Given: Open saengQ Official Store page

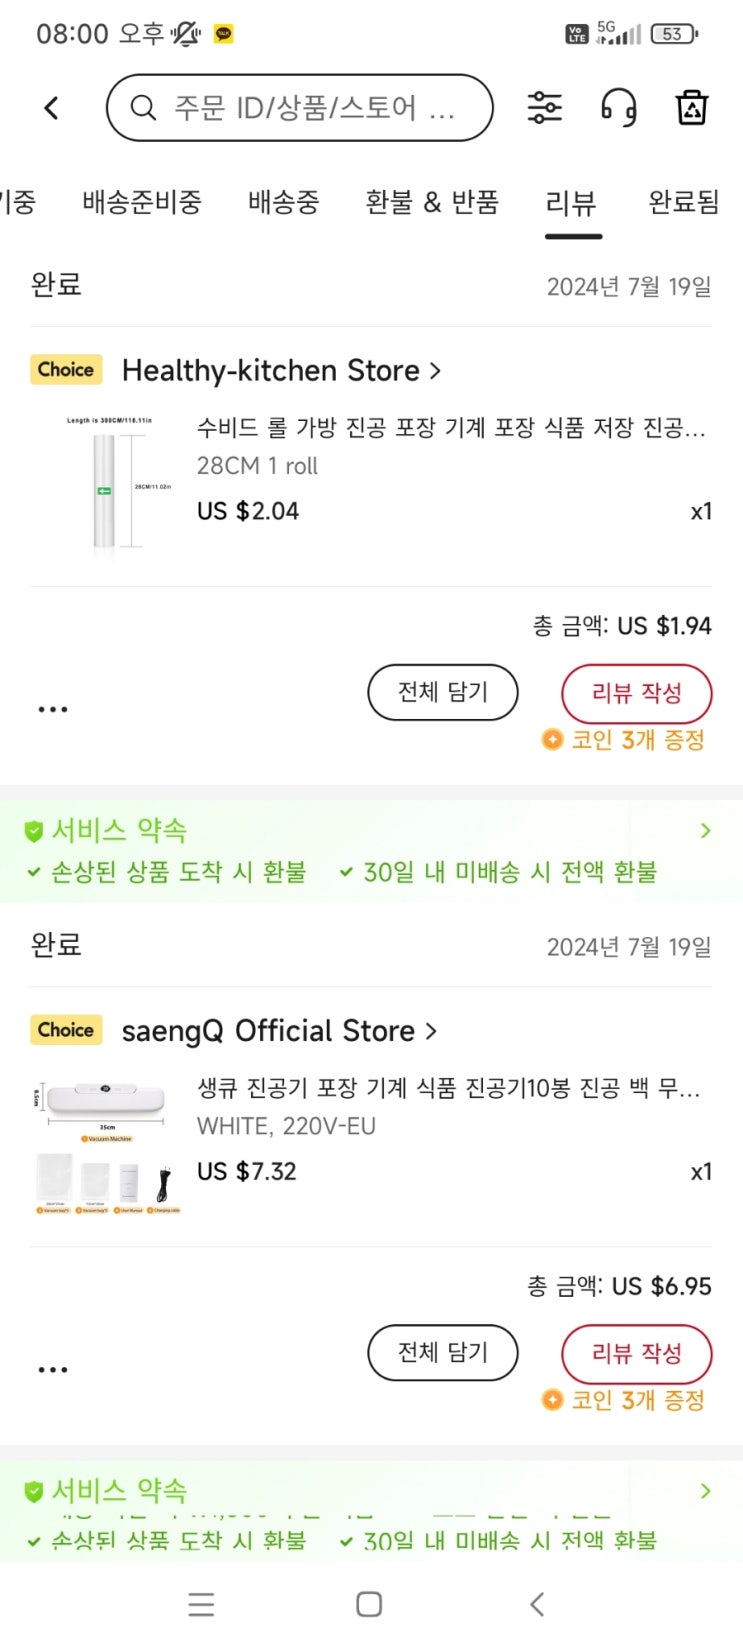Looking at the screenshot, I should (278, 1031).
